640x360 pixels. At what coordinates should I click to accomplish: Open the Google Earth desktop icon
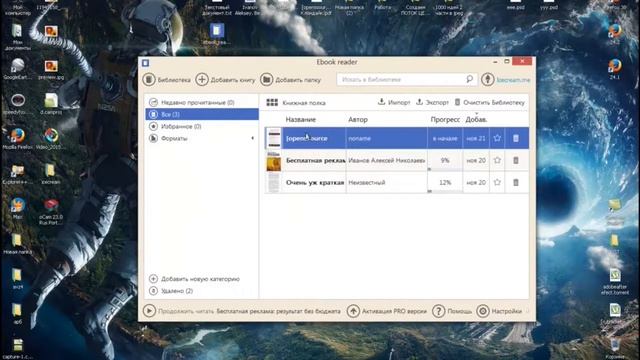point(17,69)
